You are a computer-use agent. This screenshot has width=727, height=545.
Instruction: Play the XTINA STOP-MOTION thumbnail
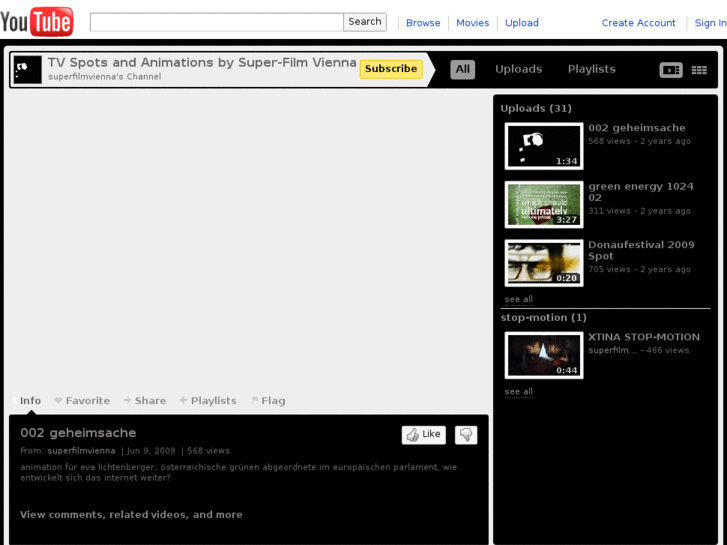point(543,355)
